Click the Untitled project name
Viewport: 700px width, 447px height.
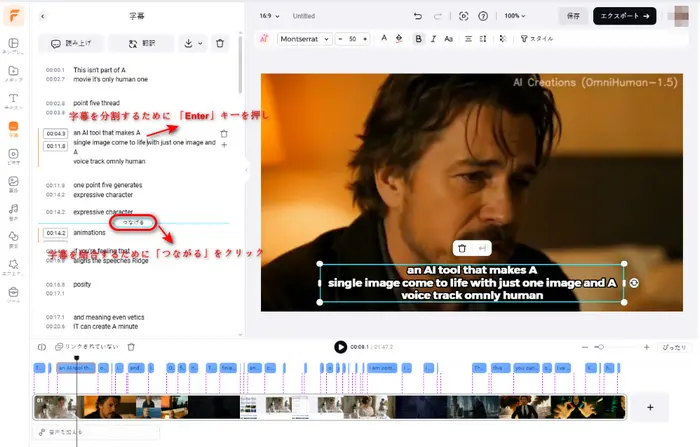click(x=304, y=16)
